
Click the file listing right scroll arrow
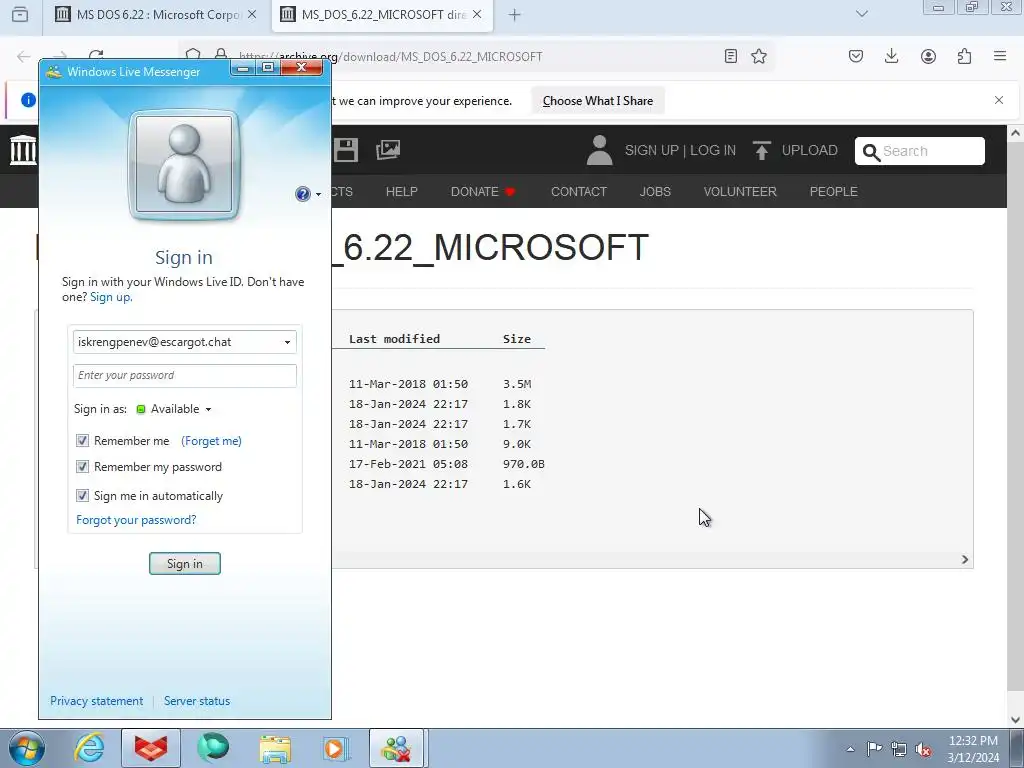pyautogui.click(x=965, y=560)
